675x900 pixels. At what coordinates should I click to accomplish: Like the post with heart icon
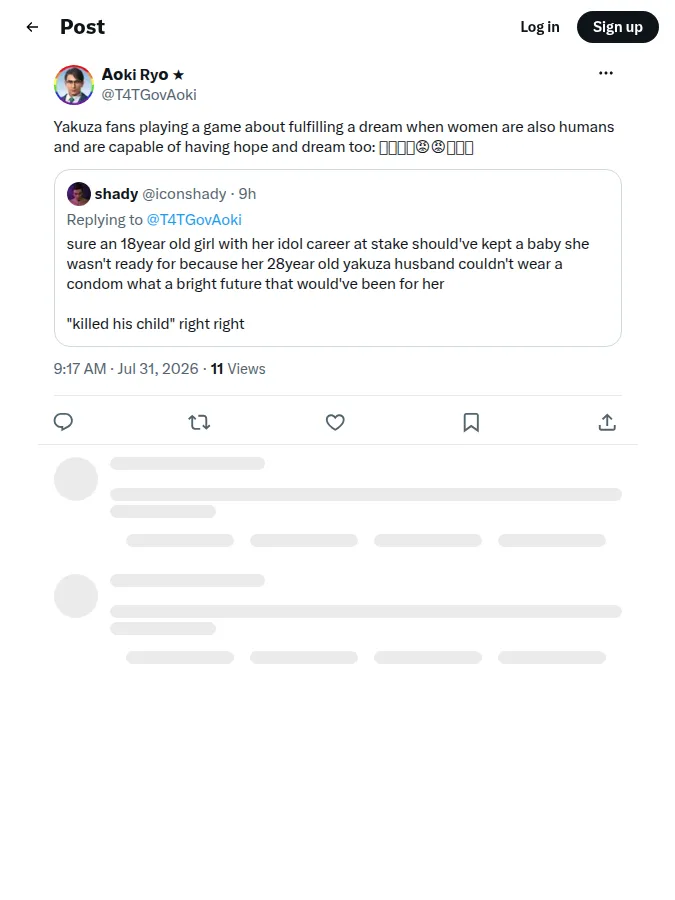point(335,422)
